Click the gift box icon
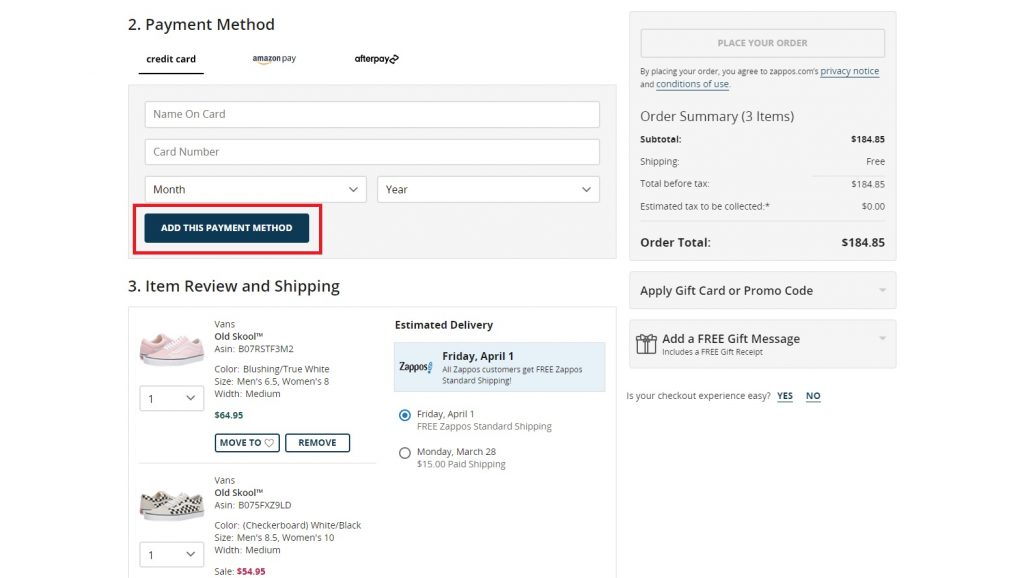 (x=646, y=344)
